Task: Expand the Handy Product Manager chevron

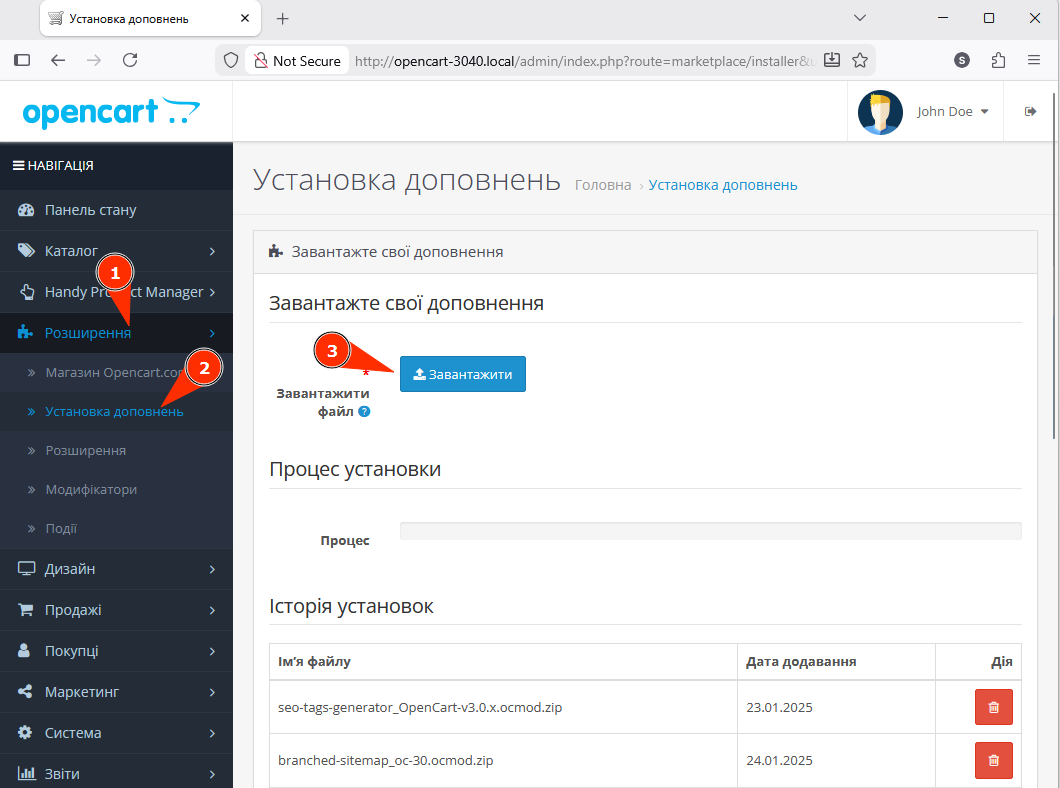Action: pos(212,292)
